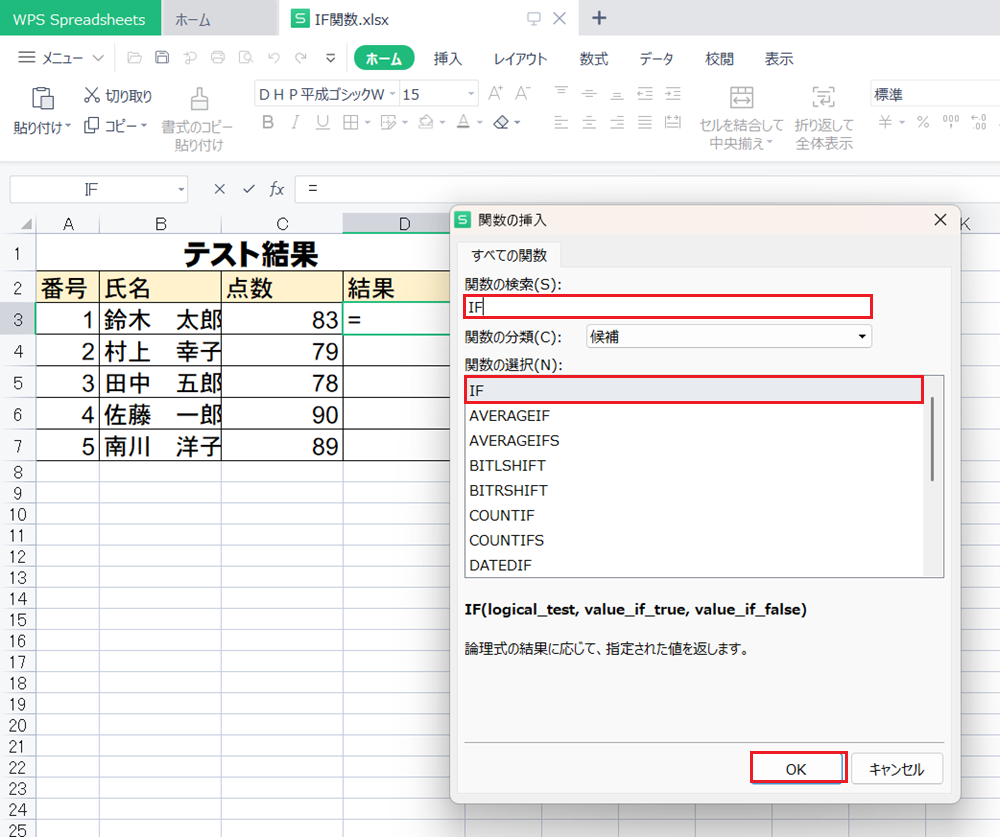Expand the 貼り付け dropdown arrow
Screen dimensions: 1000x837
point(68,126)
